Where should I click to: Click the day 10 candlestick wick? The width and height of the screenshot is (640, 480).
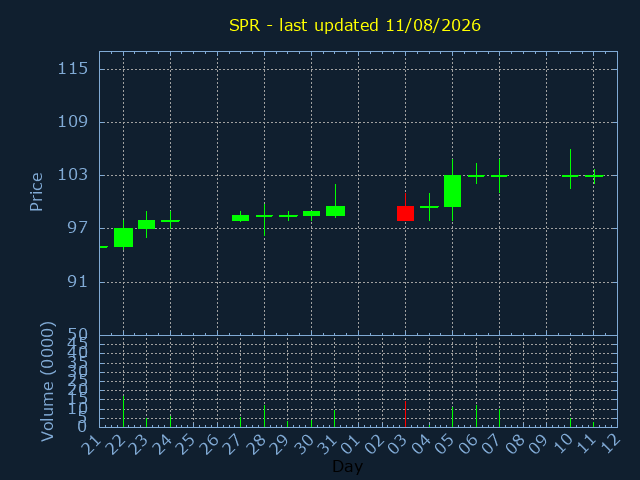pos(570,169)
